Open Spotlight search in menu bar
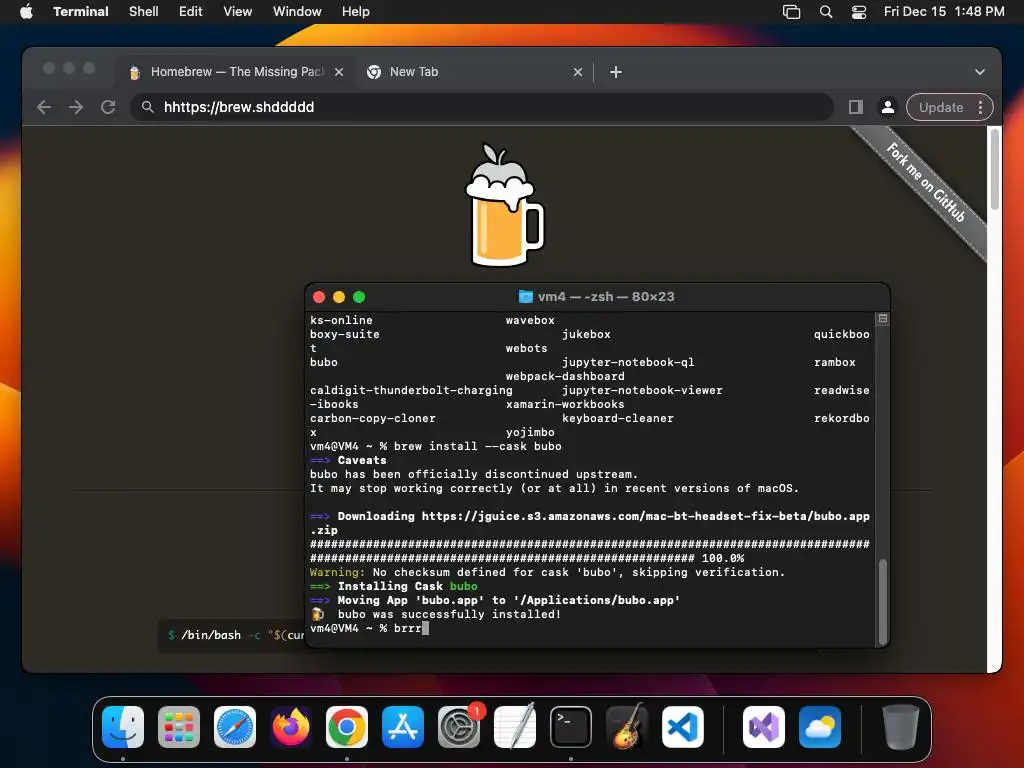 (825, 11)
